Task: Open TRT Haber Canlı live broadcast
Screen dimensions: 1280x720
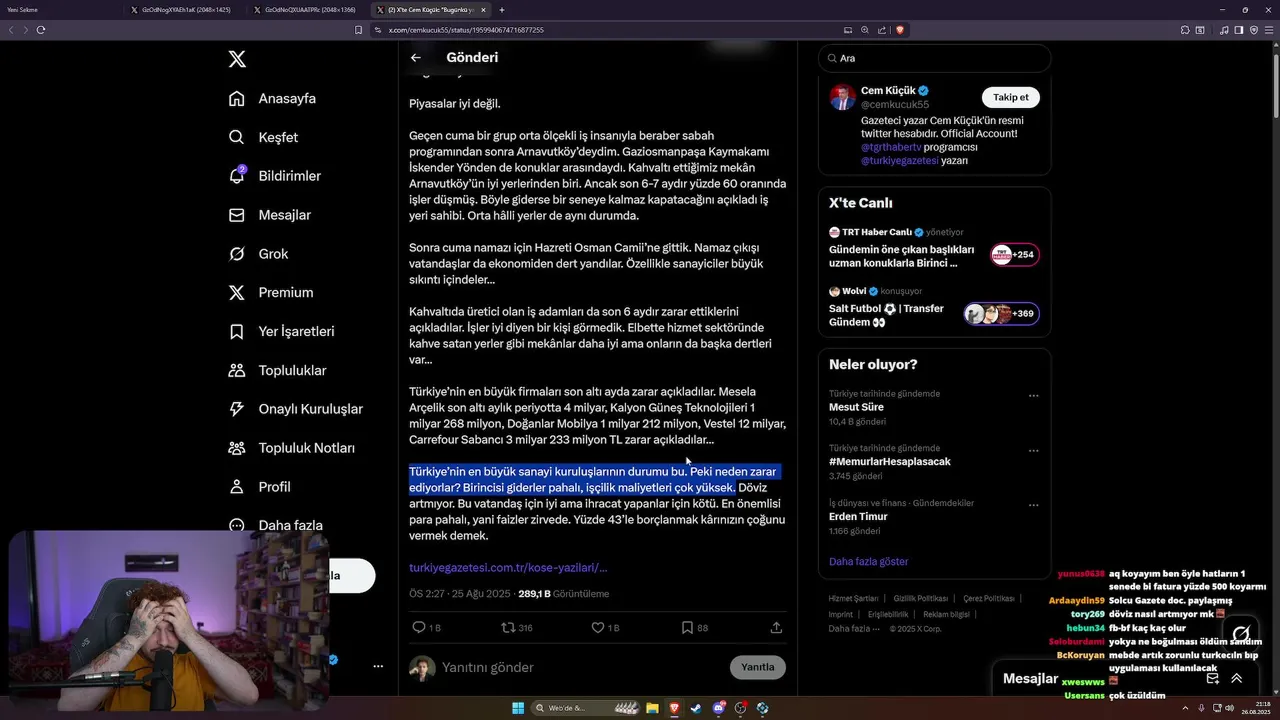Action: point(935,248)
